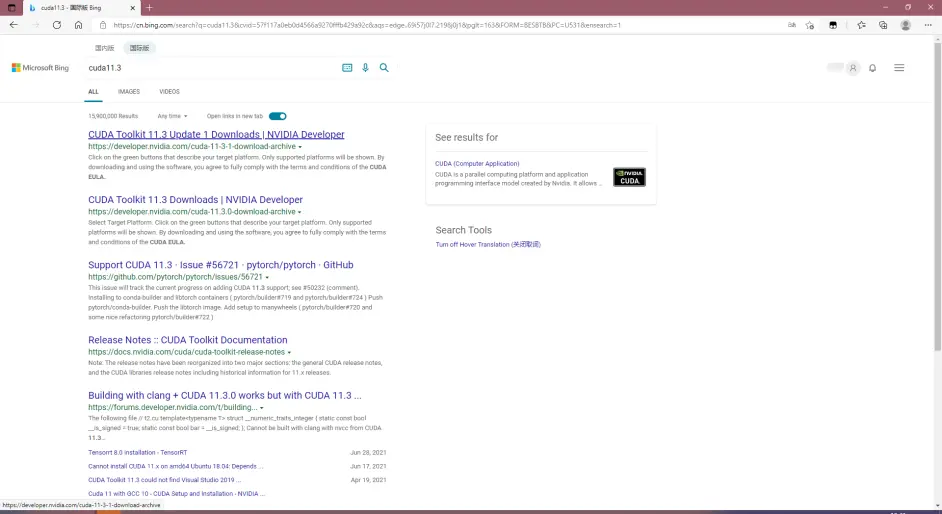Click the Microsoft Bing logo

click(40, 68)
